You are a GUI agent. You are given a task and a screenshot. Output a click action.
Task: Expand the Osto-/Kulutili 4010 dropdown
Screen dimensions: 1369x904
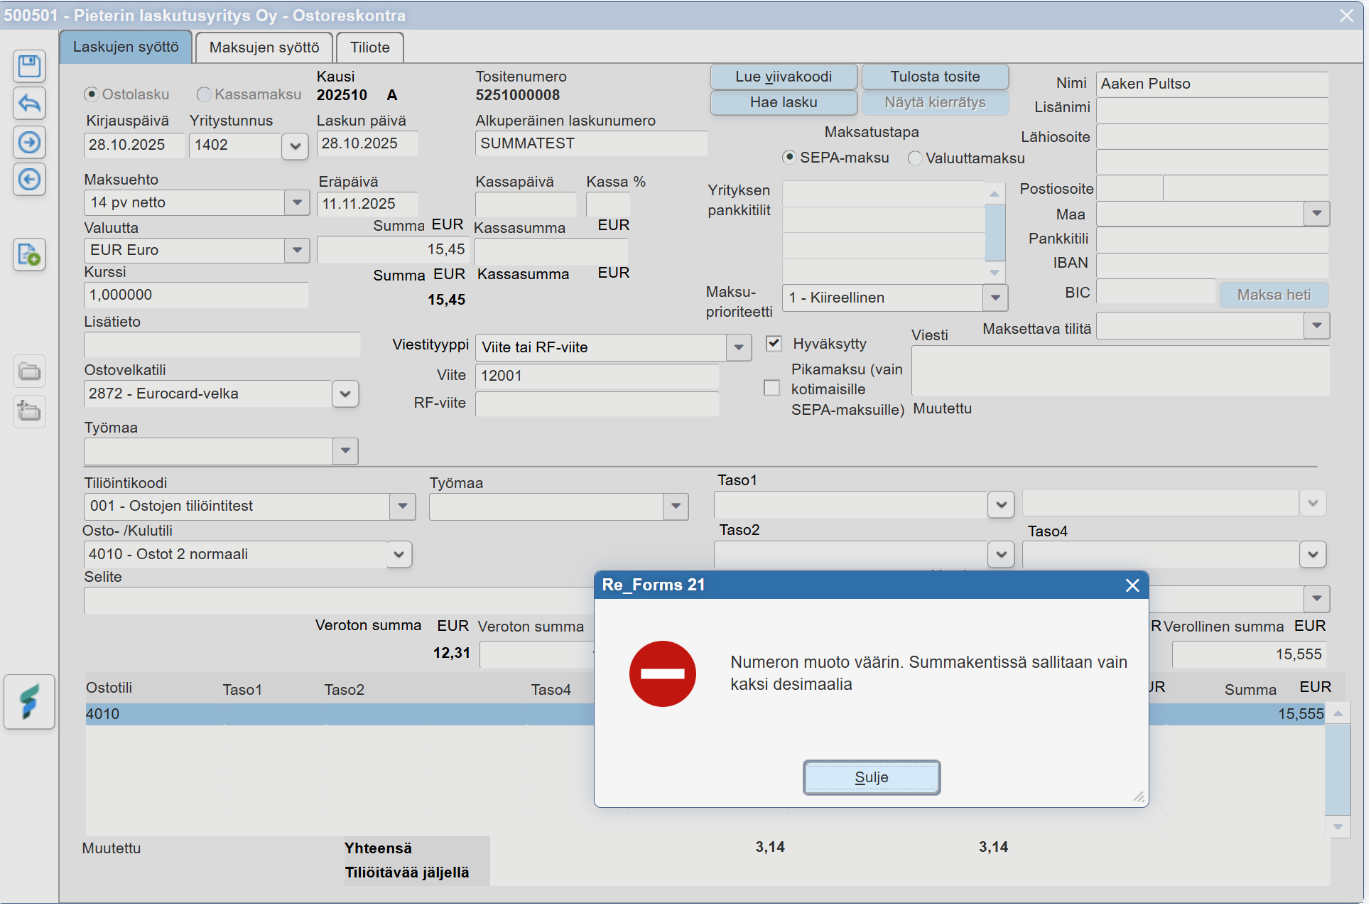click(x=399, y=554)
